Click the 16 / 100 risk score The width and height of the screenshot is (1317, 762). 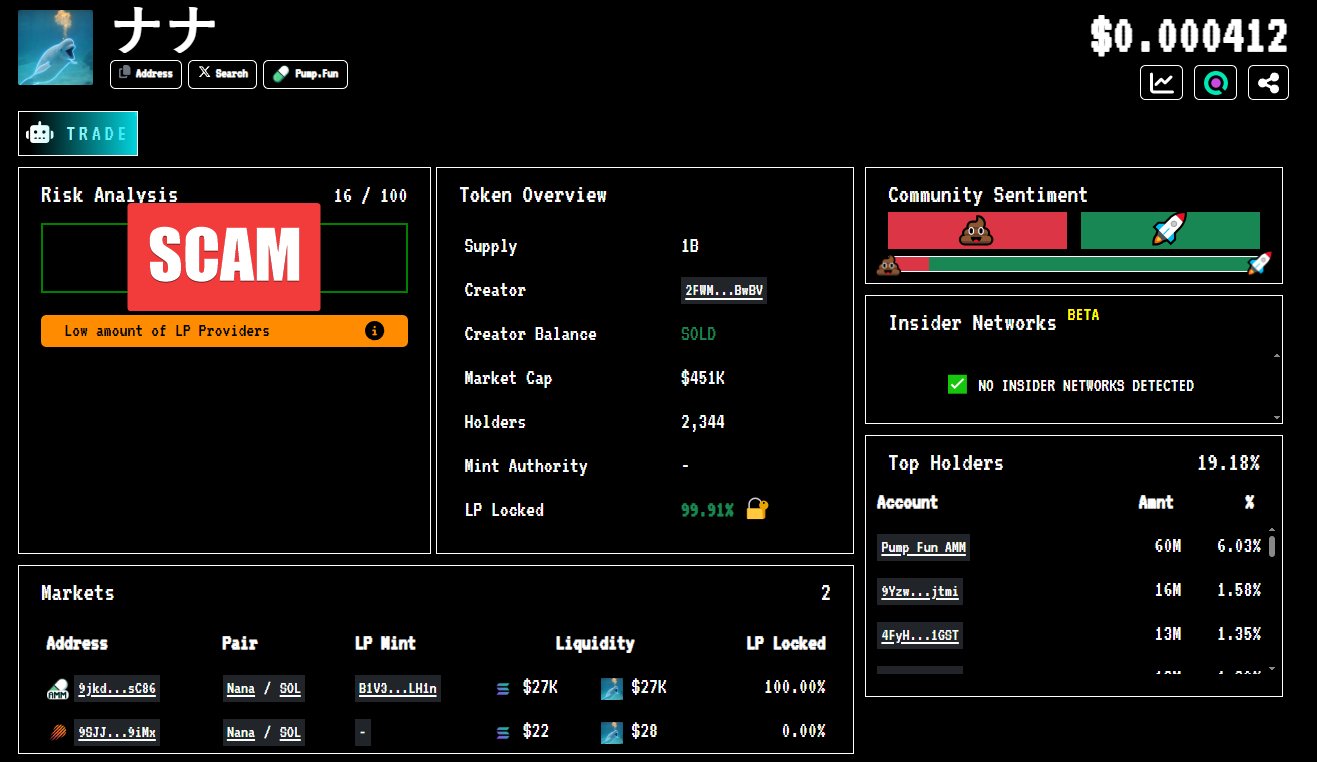[x=370, y=196]
